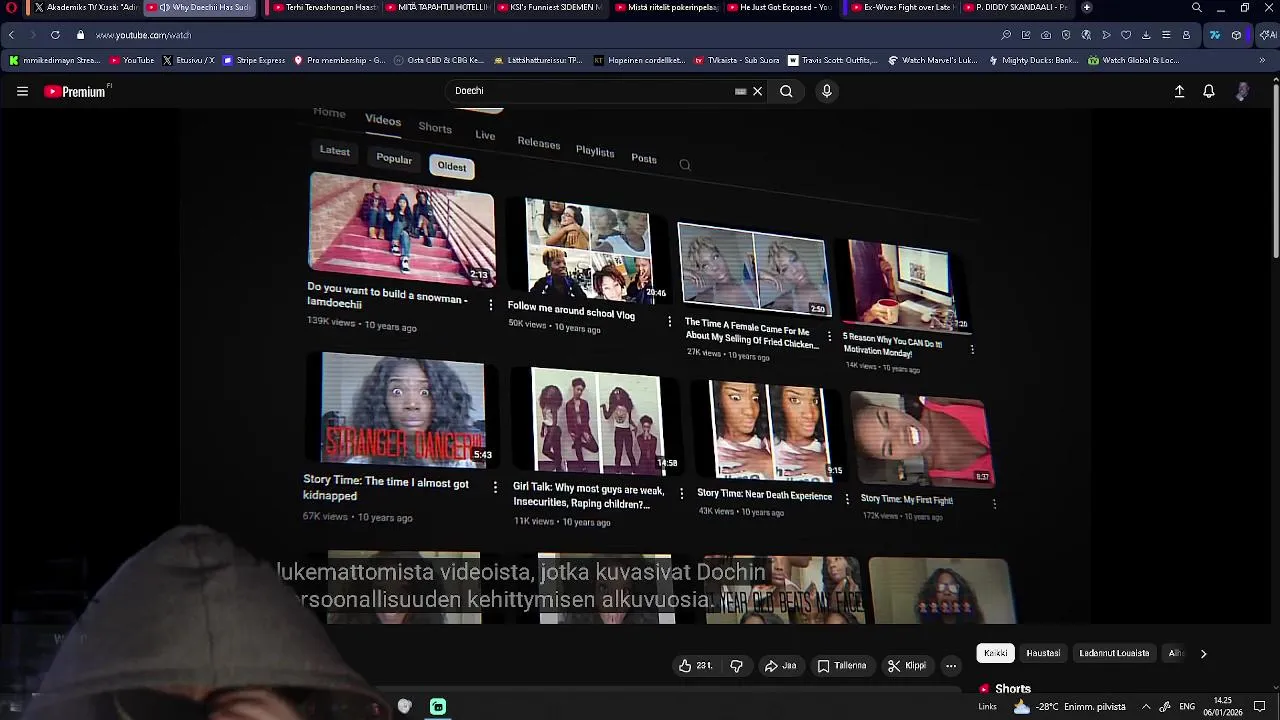Screen dimensions: 1280x720
Task: Open more actions three-dot menu below video
Action: click(x=951, y=666)
